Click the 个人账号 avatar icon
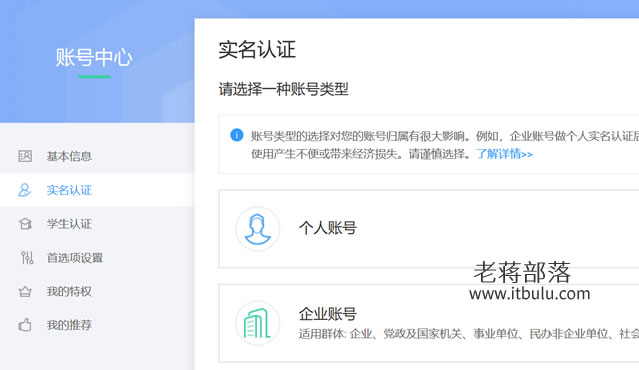 tap(258, 229)
